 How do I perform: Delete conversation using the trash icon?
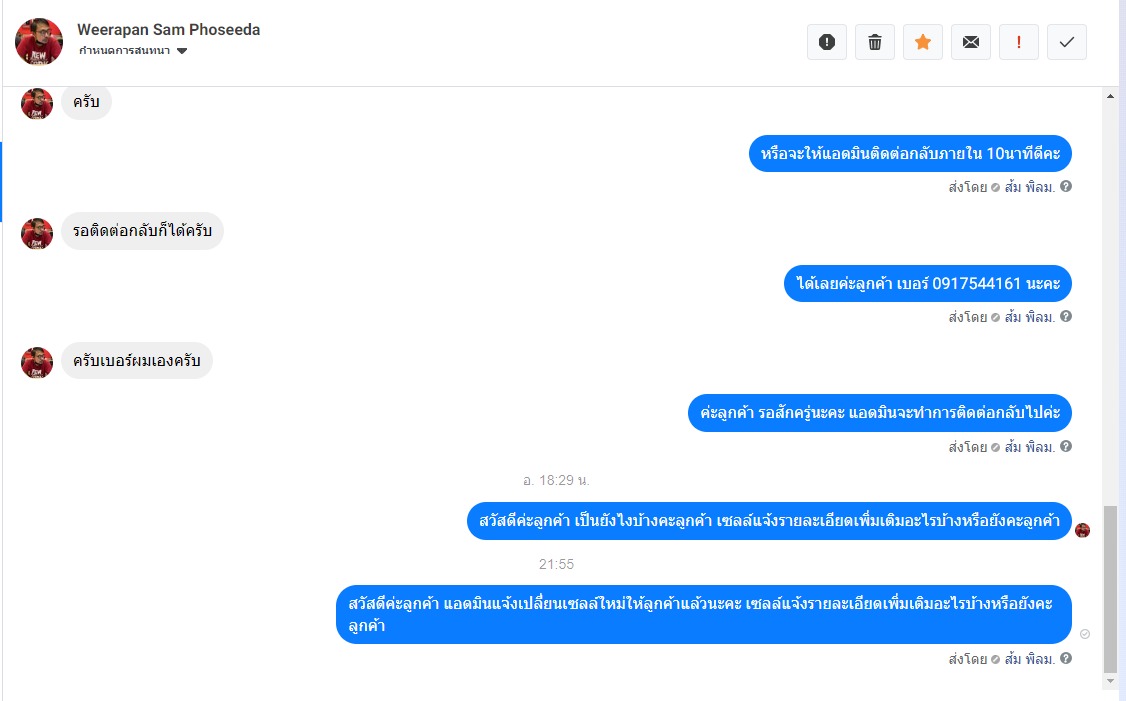click(x=875, y=42)
